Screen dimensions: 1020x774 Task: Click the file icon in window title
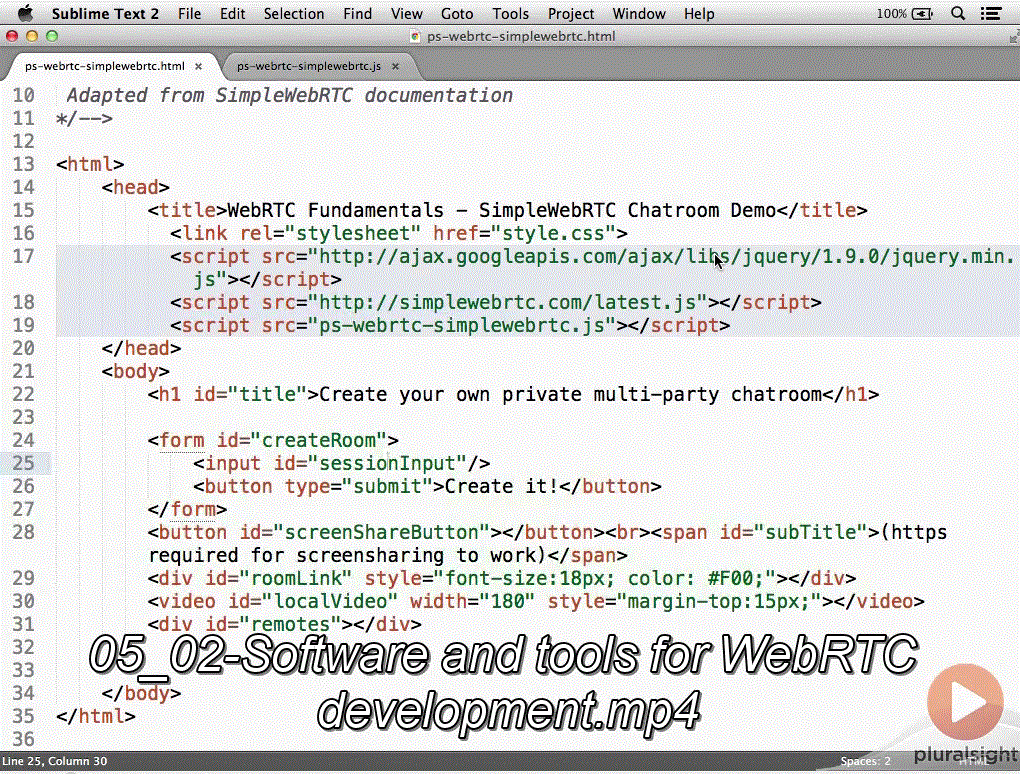tap(415, 36)
